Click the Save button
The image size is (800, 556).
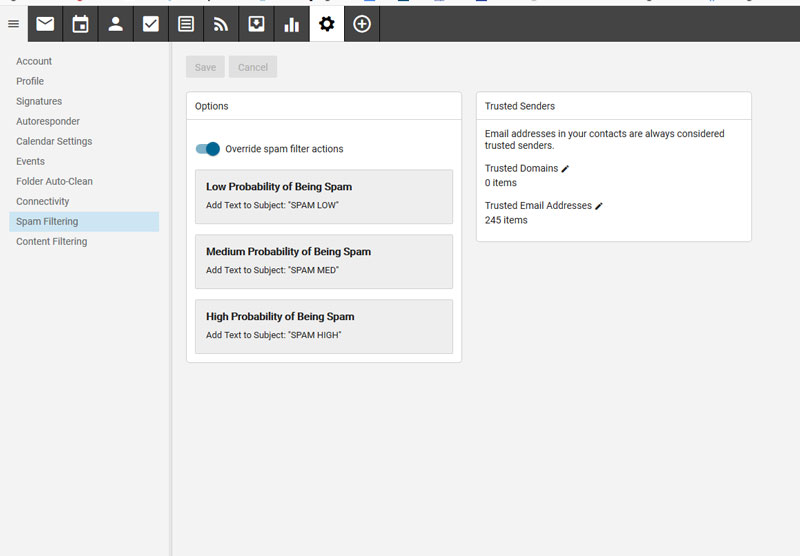(x=205, y=67)
